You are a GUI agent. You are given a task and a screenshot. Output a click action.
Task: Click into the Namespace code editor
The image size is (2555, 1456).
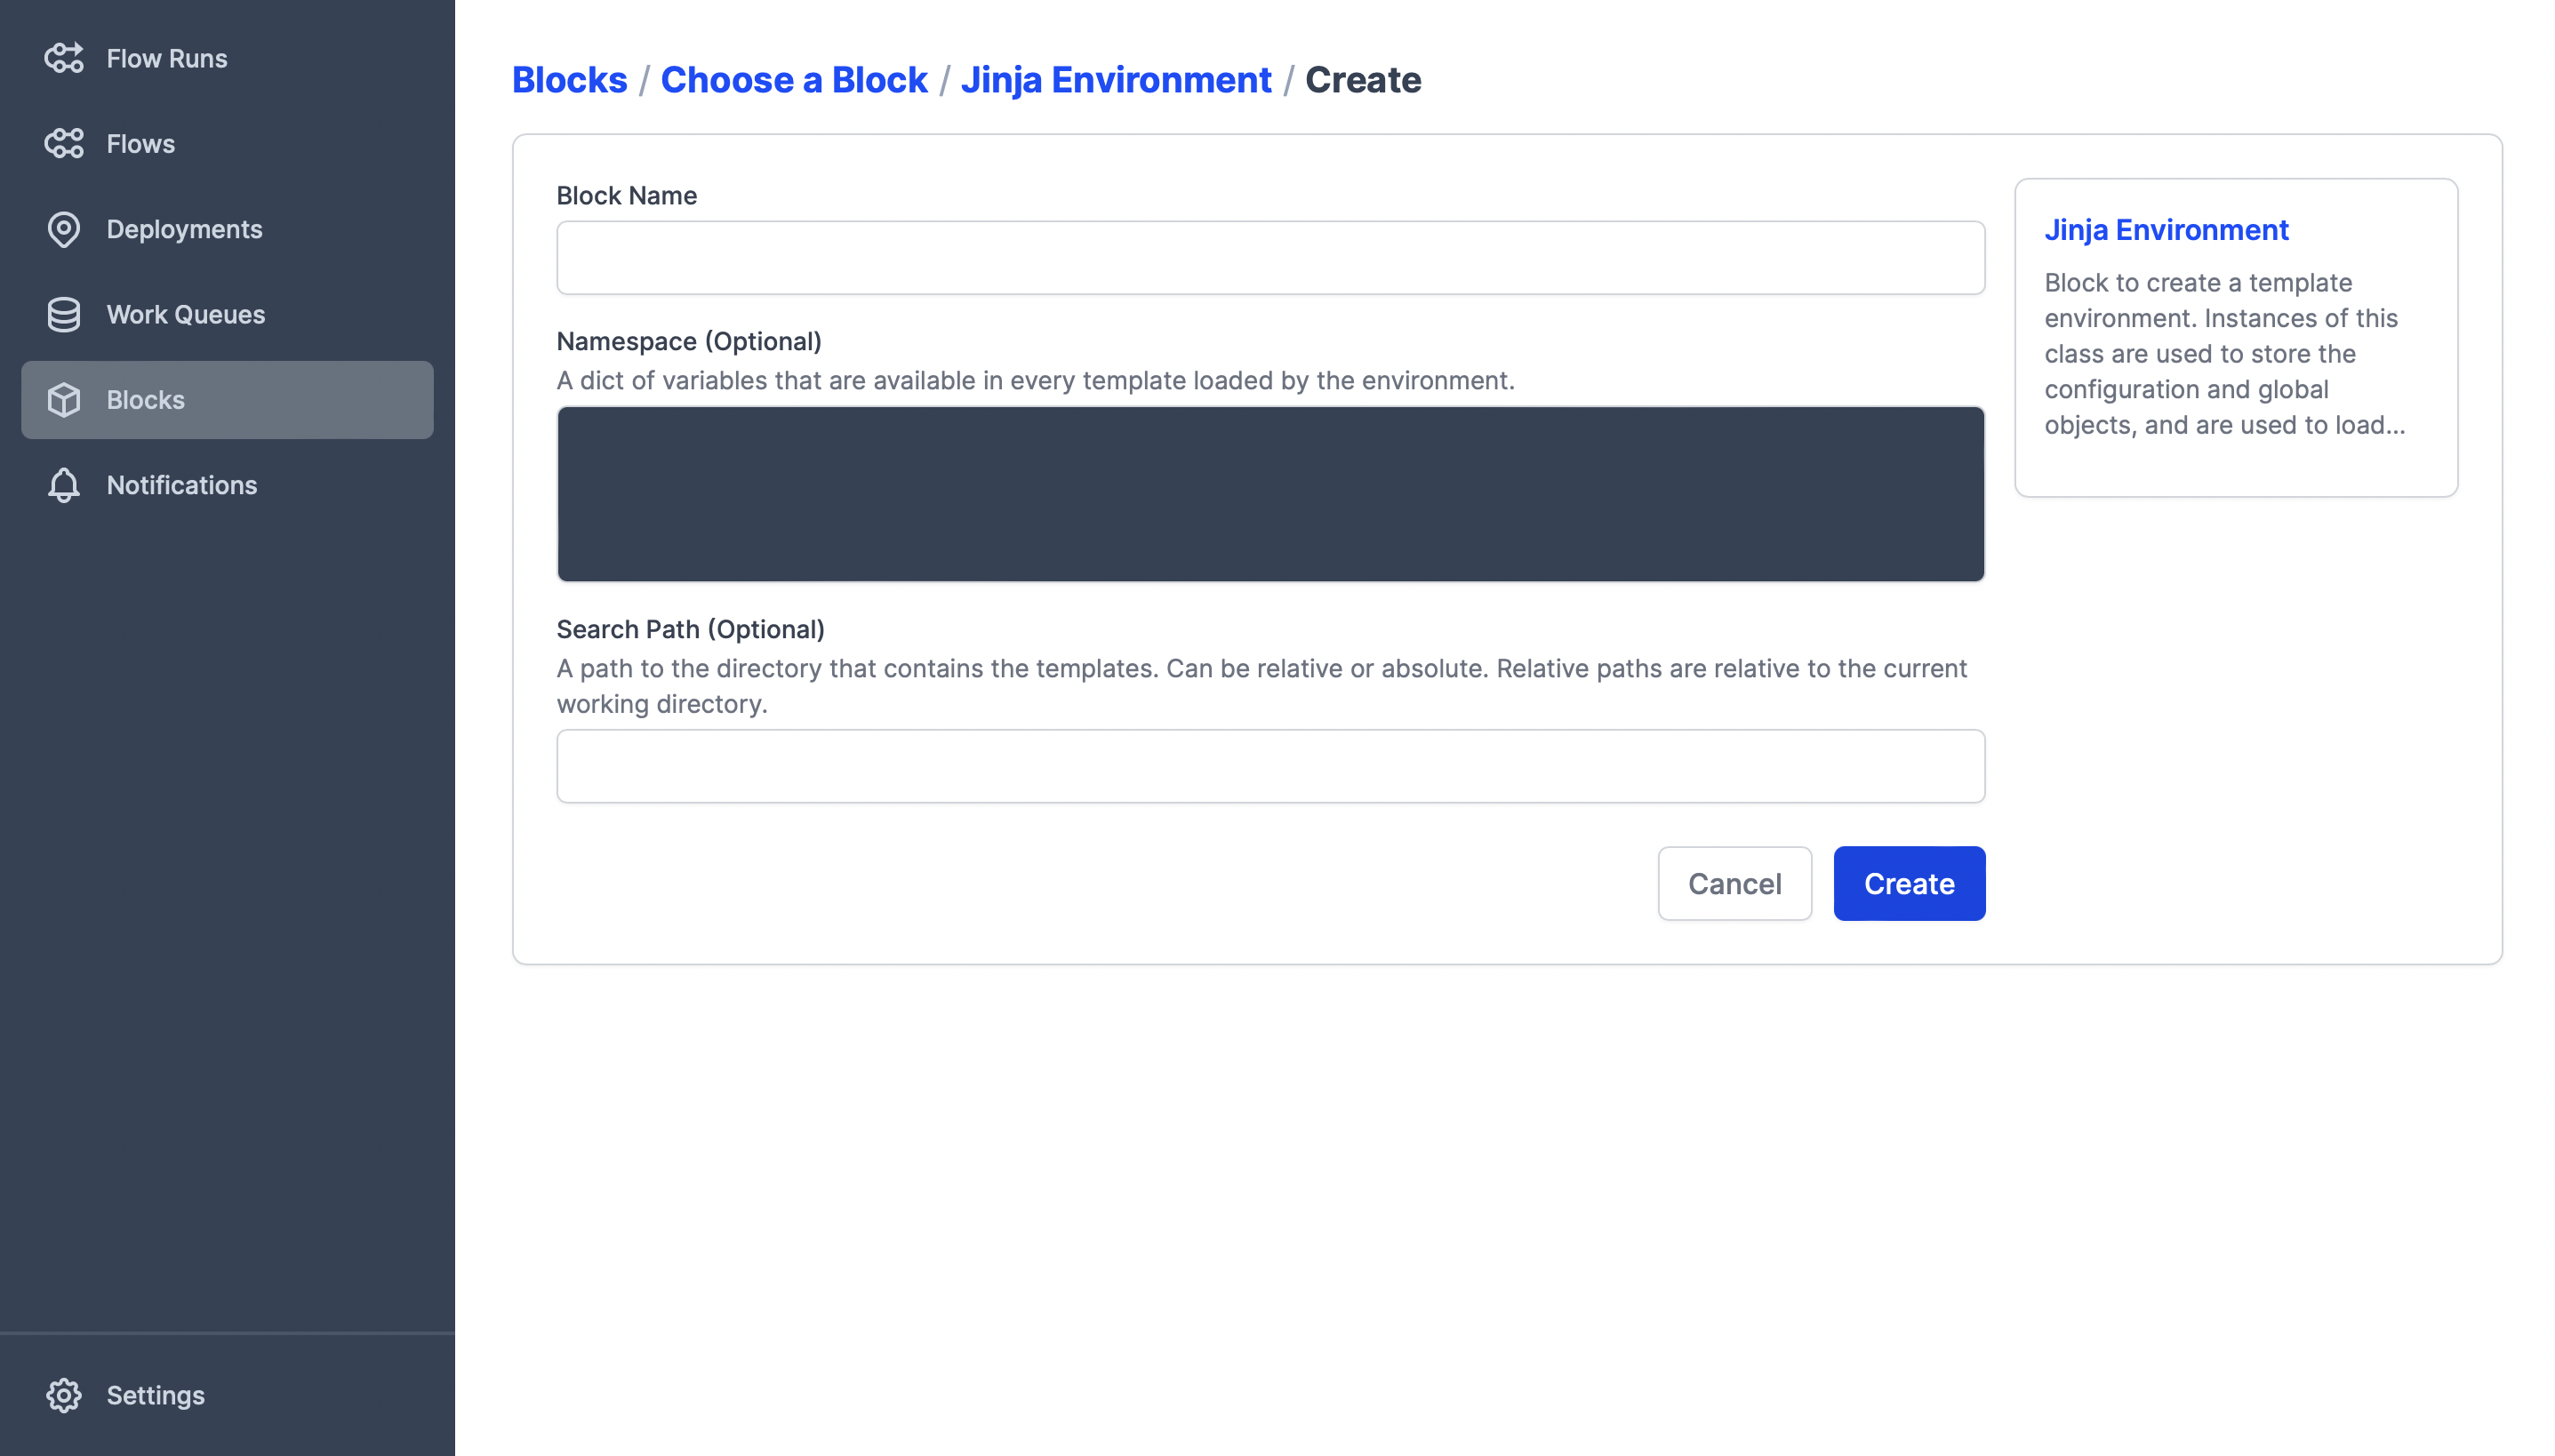point(1270,493)
